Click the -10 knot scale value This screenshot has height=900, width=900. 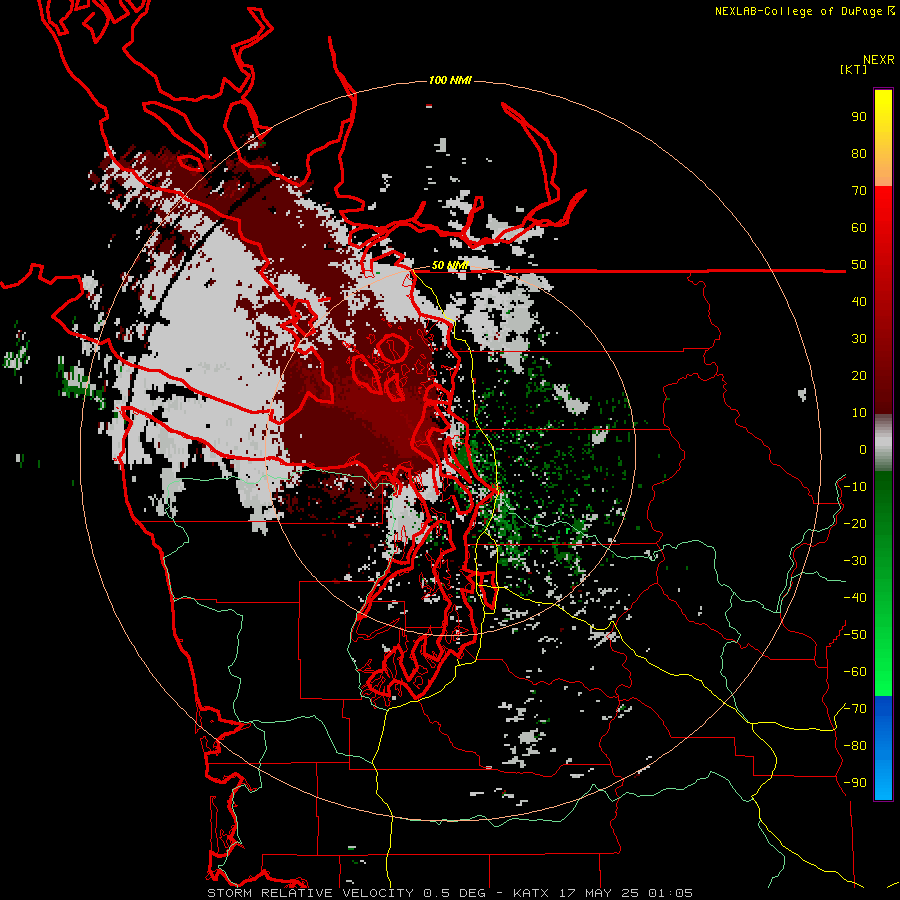855,487
